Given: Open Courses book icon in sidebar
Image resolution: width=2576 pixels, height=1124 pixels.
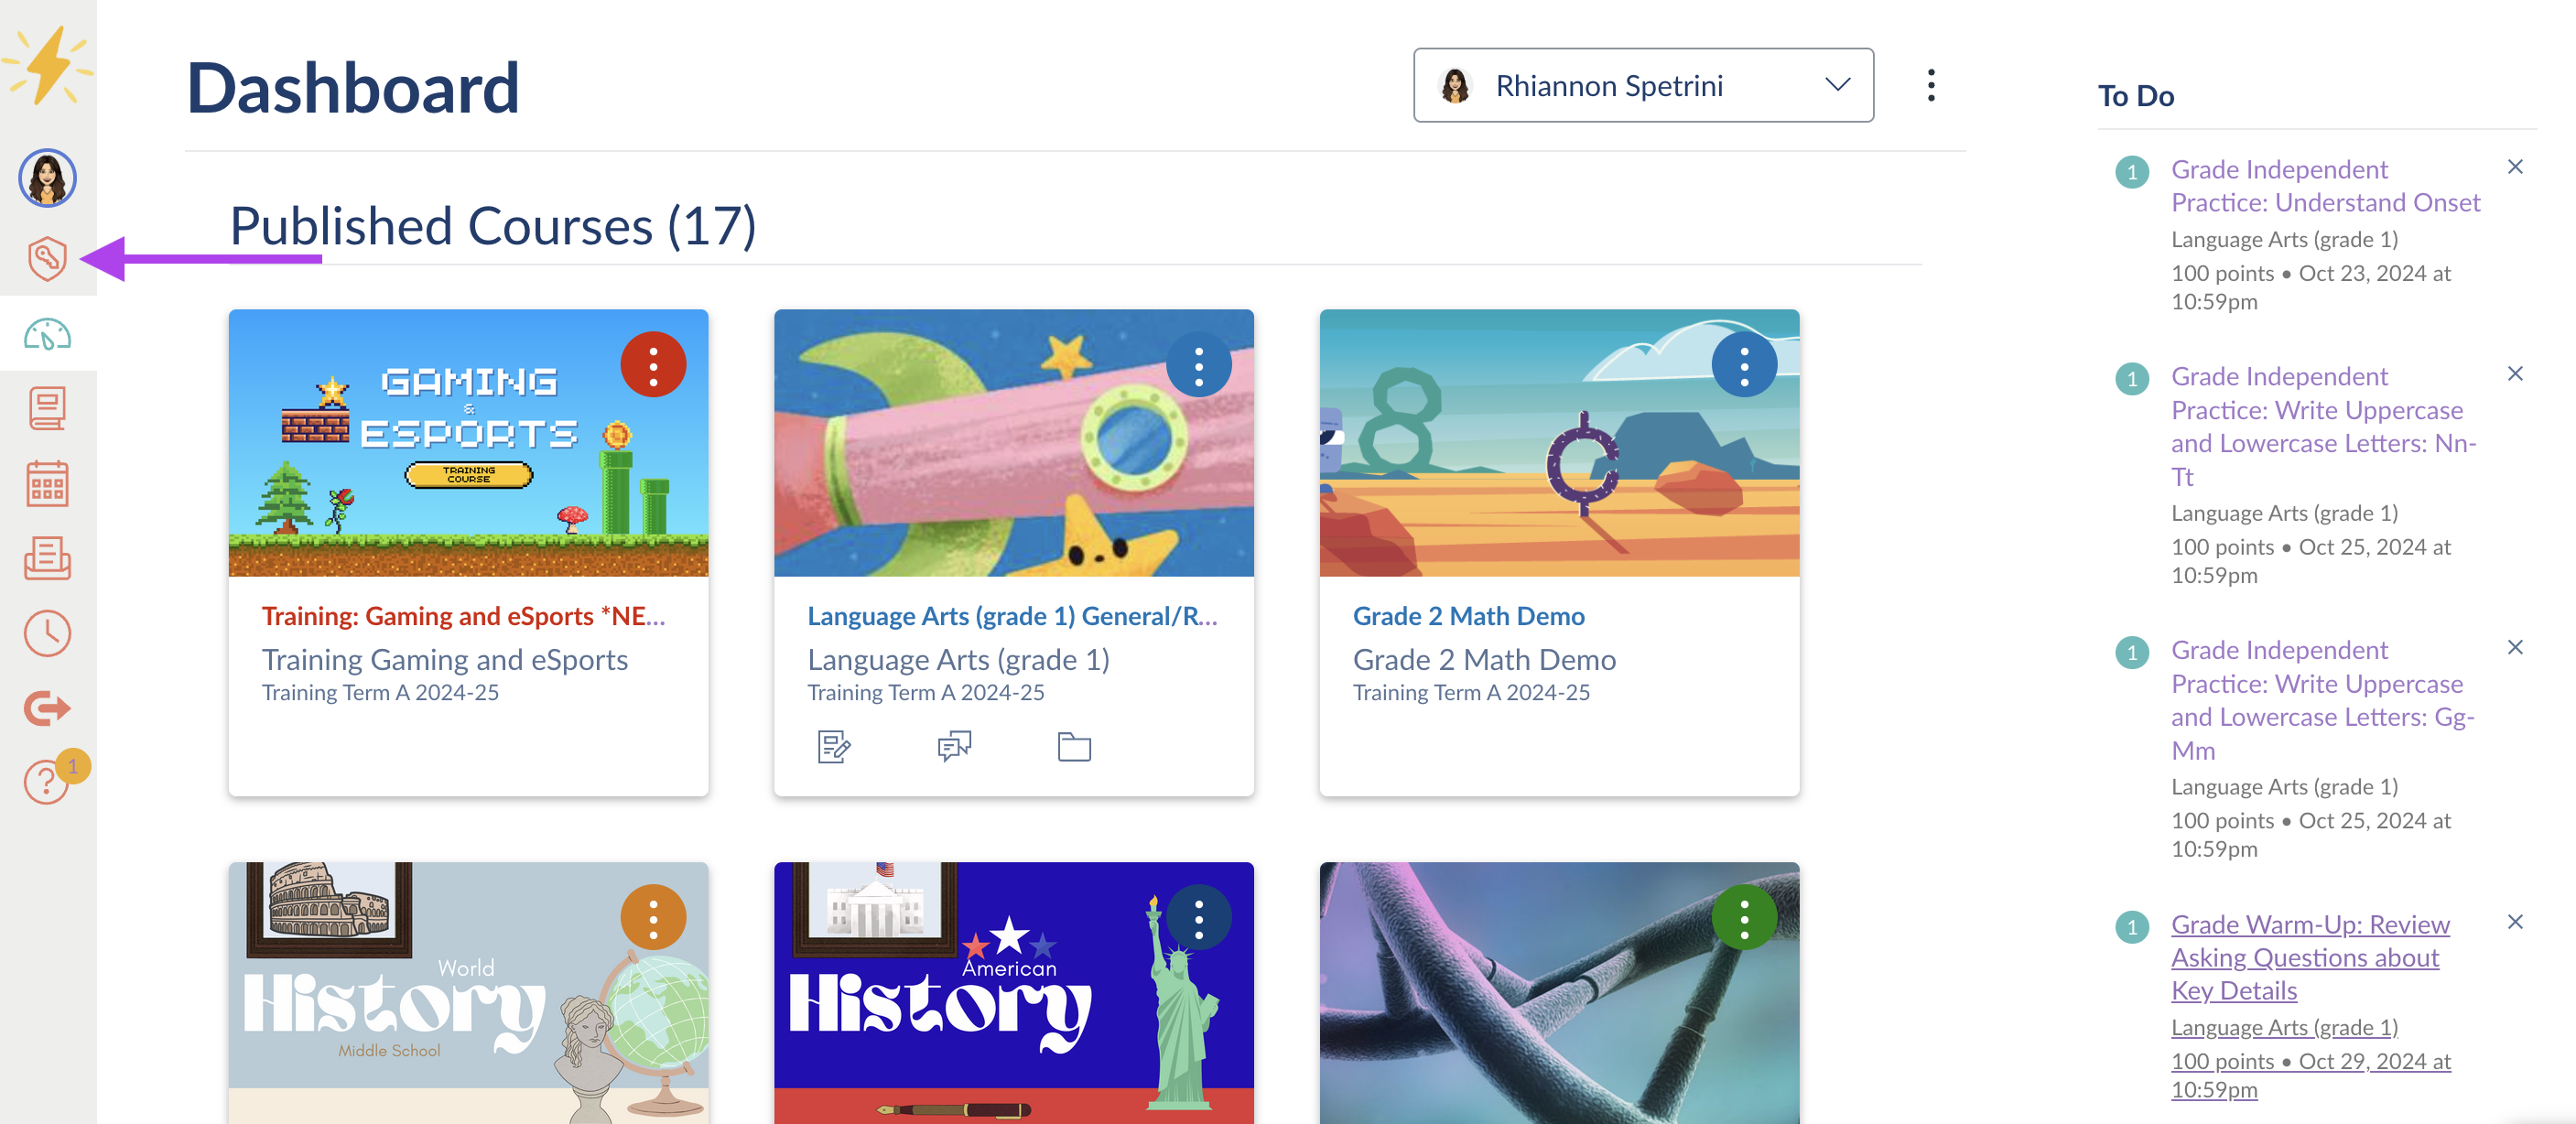Looking at the screenshot, I should [47, 409].
